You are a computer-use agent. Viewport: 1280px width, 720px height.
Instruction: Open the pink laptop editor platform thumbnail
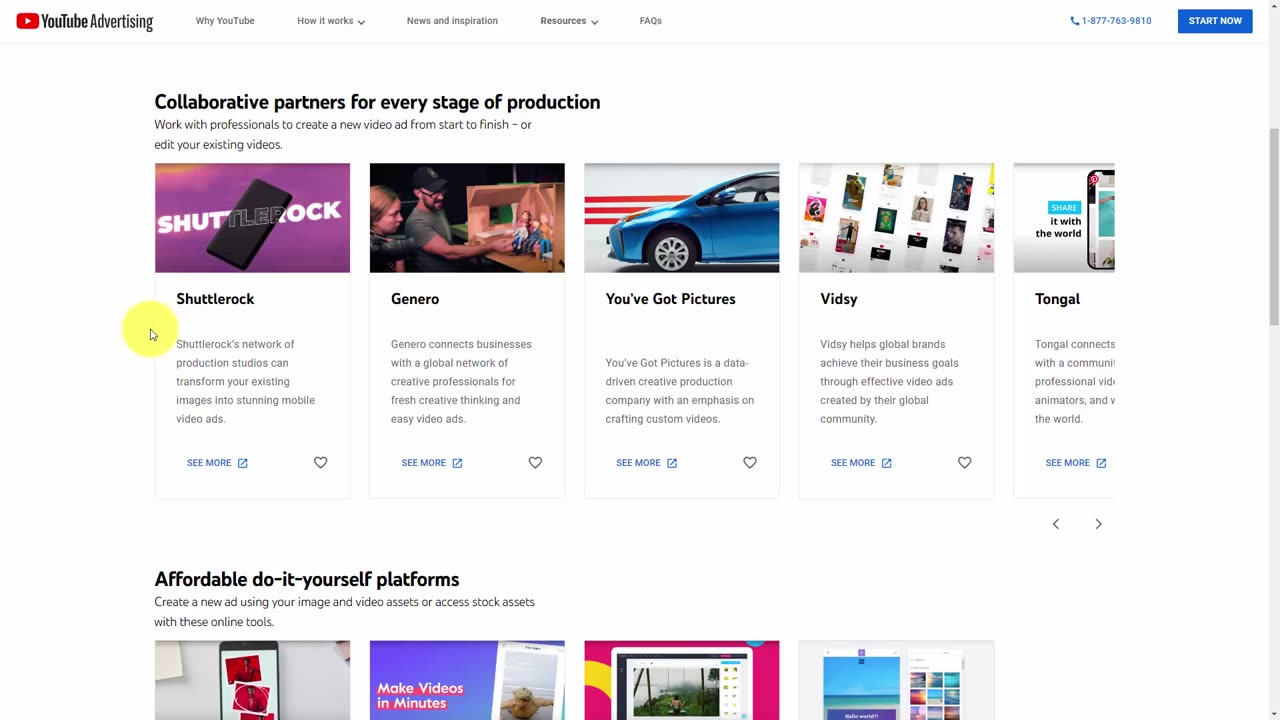tap(682, 680)
